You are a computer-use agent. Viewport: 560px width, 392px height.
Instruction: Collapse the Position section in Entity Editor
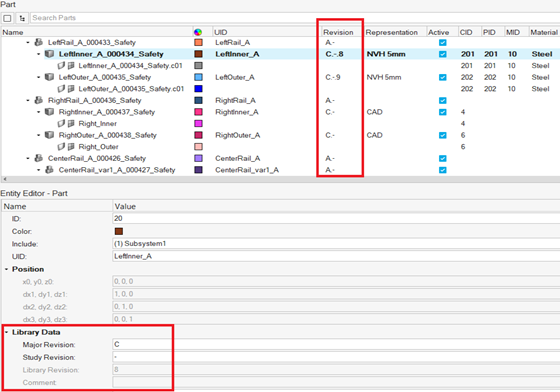[x=6, y=269]
